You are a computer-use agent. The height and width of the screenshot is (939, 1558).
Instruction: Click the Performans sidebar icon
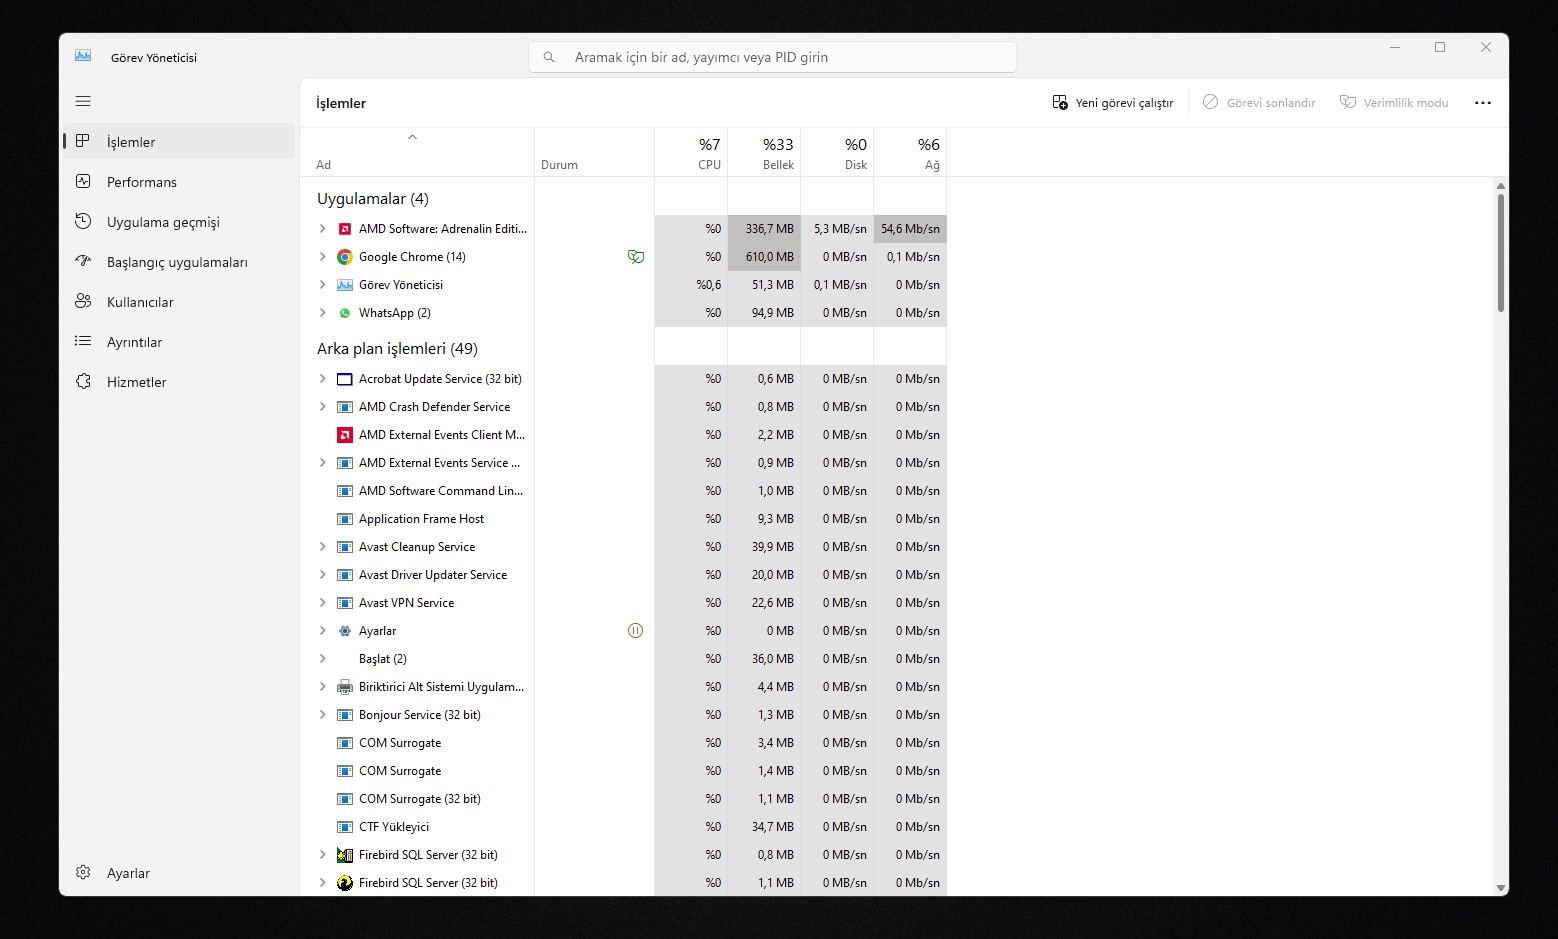pos(83,181)
